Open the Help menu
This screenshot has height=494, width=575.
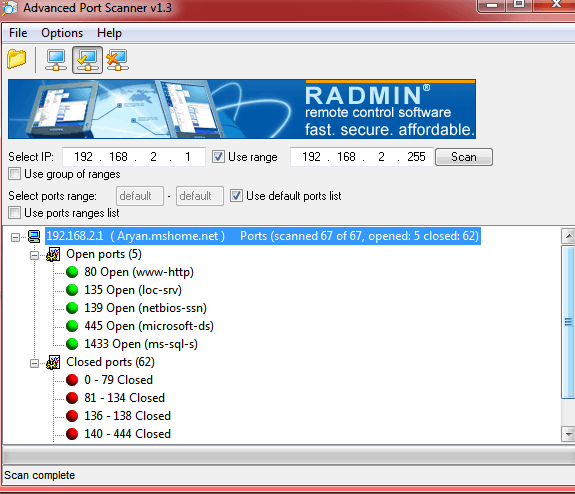pyautogui.click(x=109, y=33)
